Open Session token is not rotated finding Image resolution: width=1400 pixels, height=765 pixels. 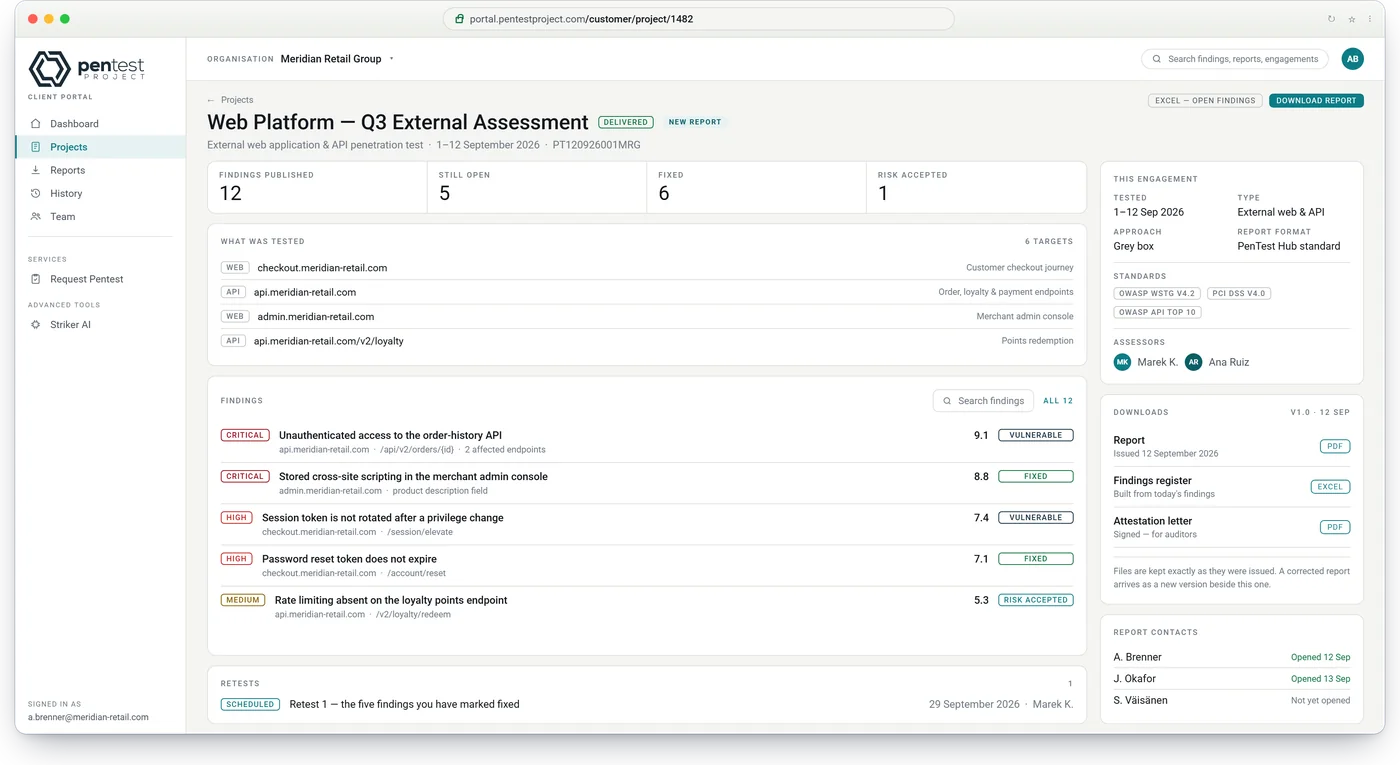click(646, 524)
